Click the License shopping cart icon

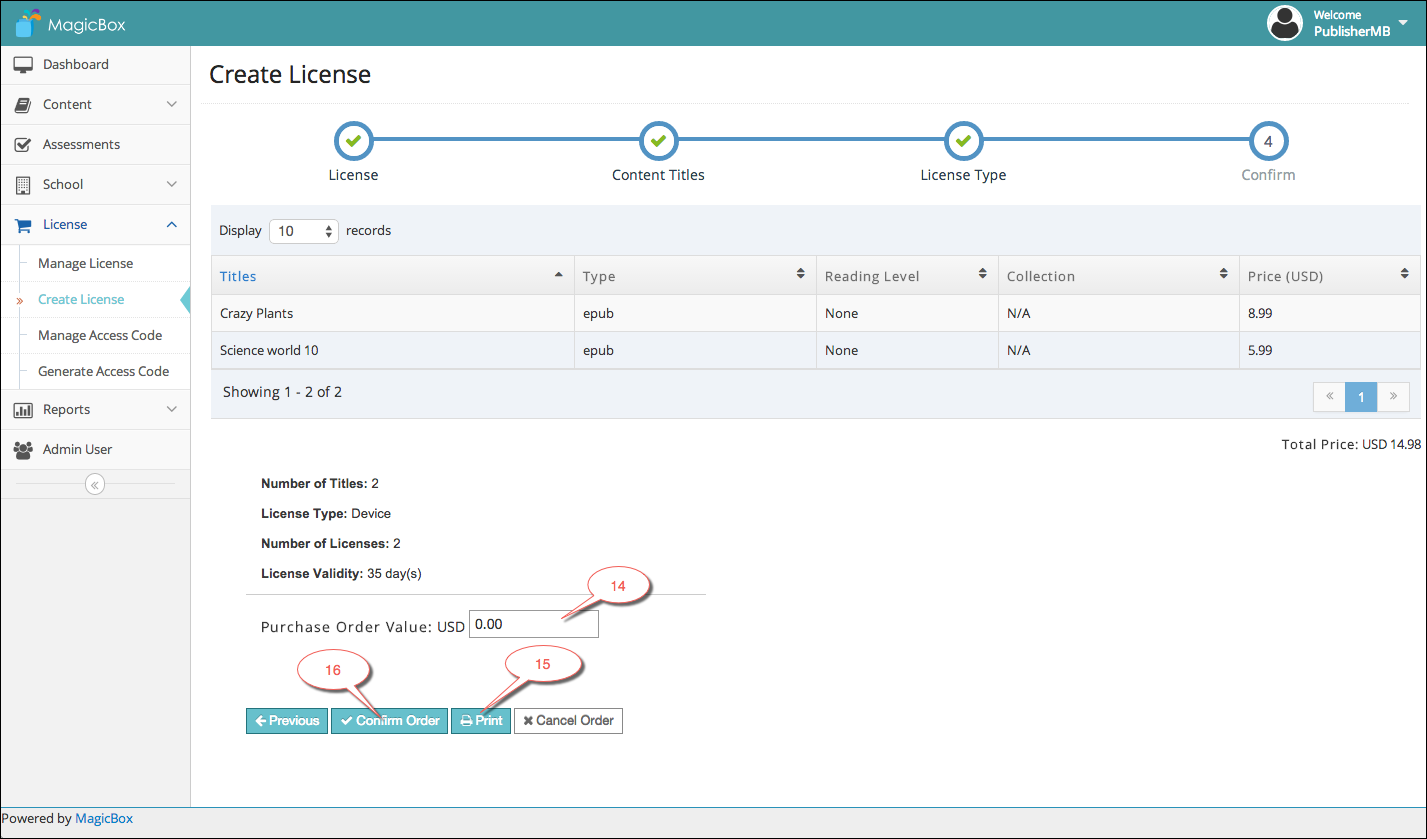(23, 225)
